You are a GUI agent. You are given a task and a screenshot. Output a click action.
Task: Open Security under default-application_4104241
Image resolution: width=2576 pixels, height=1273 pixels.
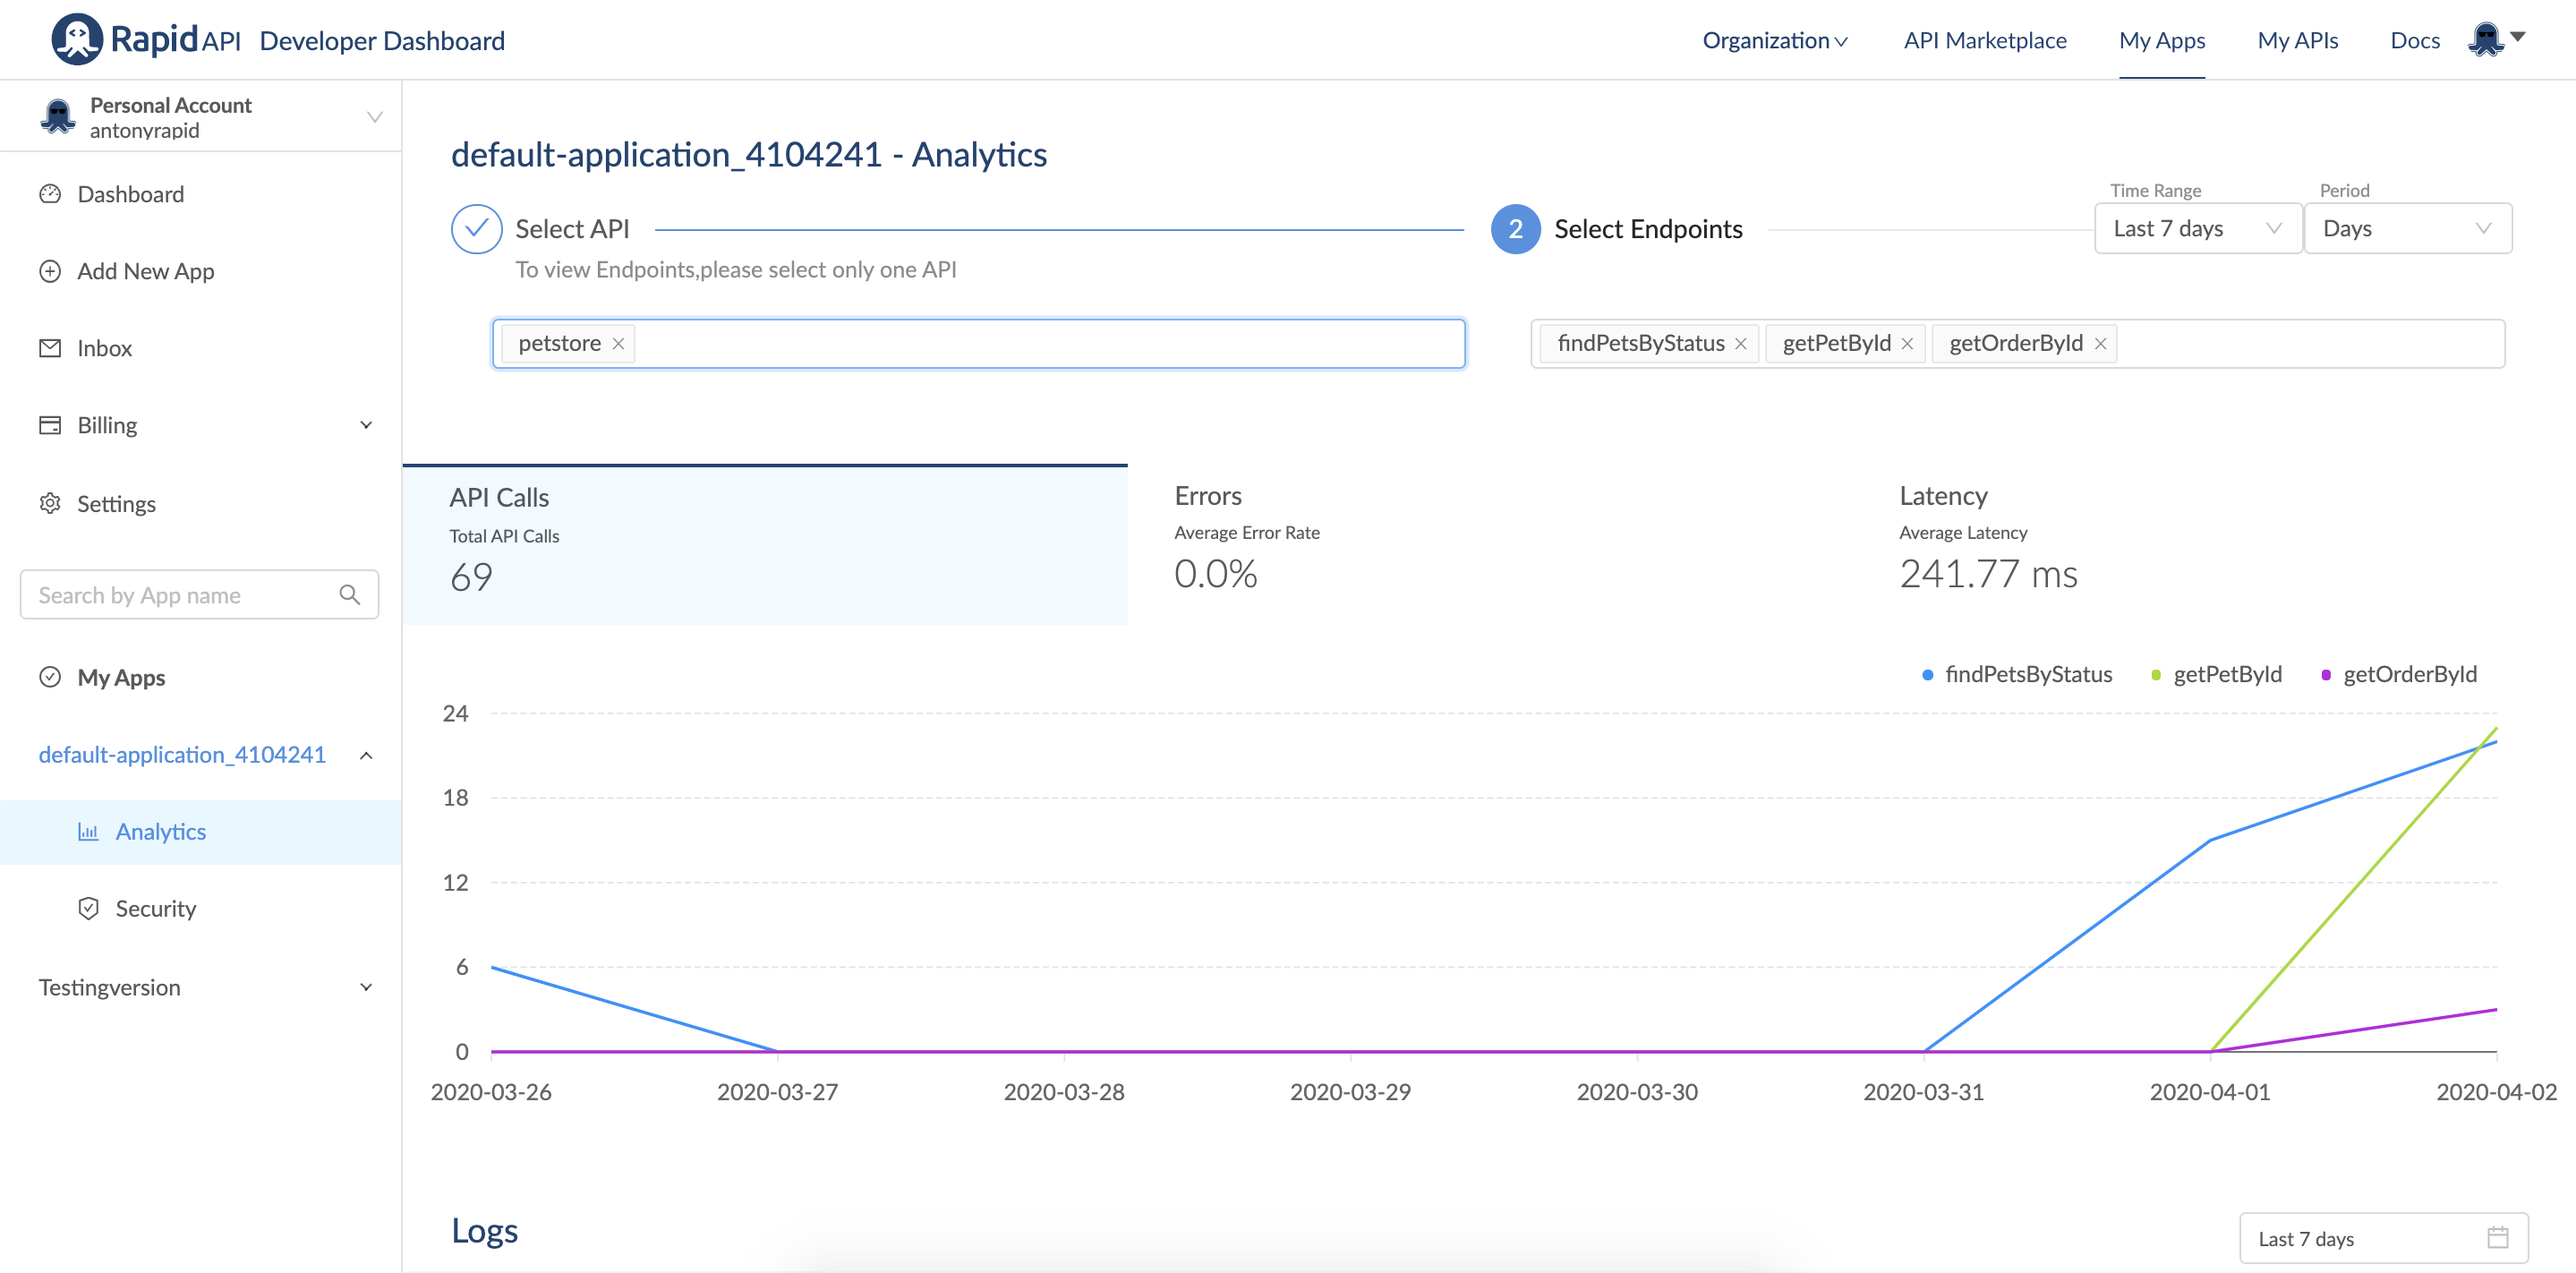point(155,908)
